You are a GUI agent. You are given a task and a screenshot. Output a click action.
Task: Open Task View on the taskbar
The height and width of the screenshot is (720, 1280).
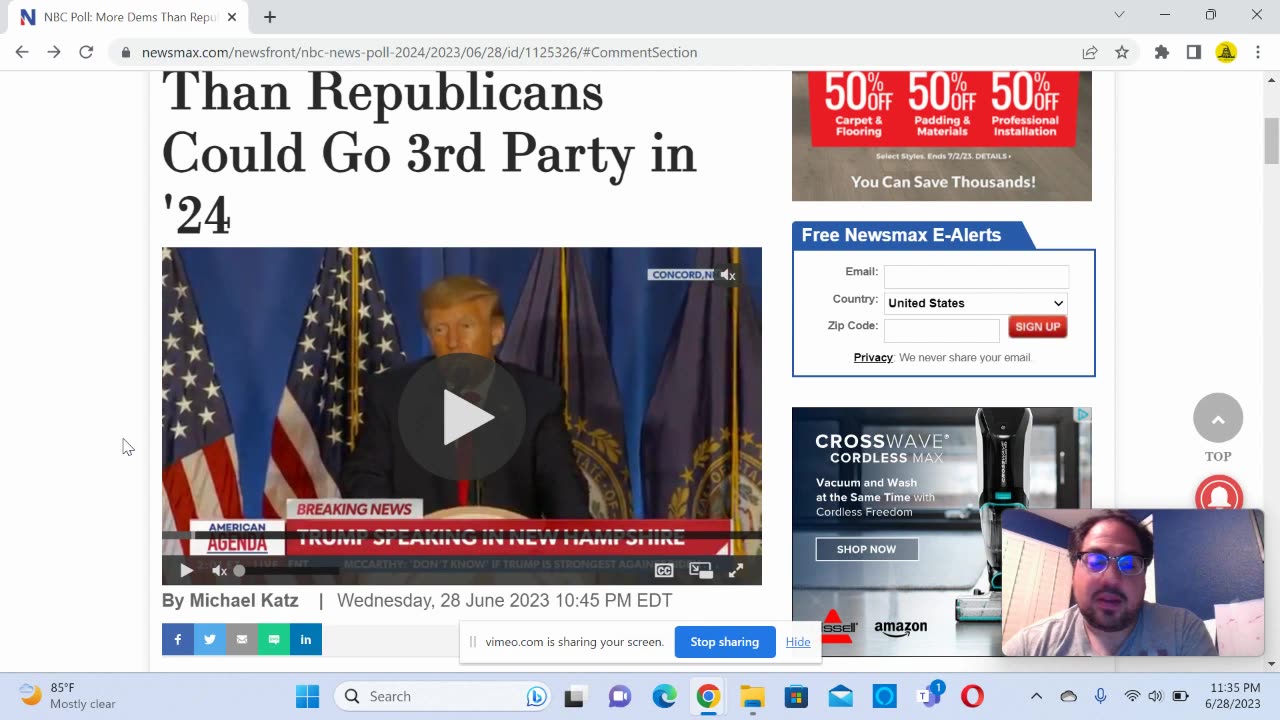pyautogui.click(x=574, y=696)
